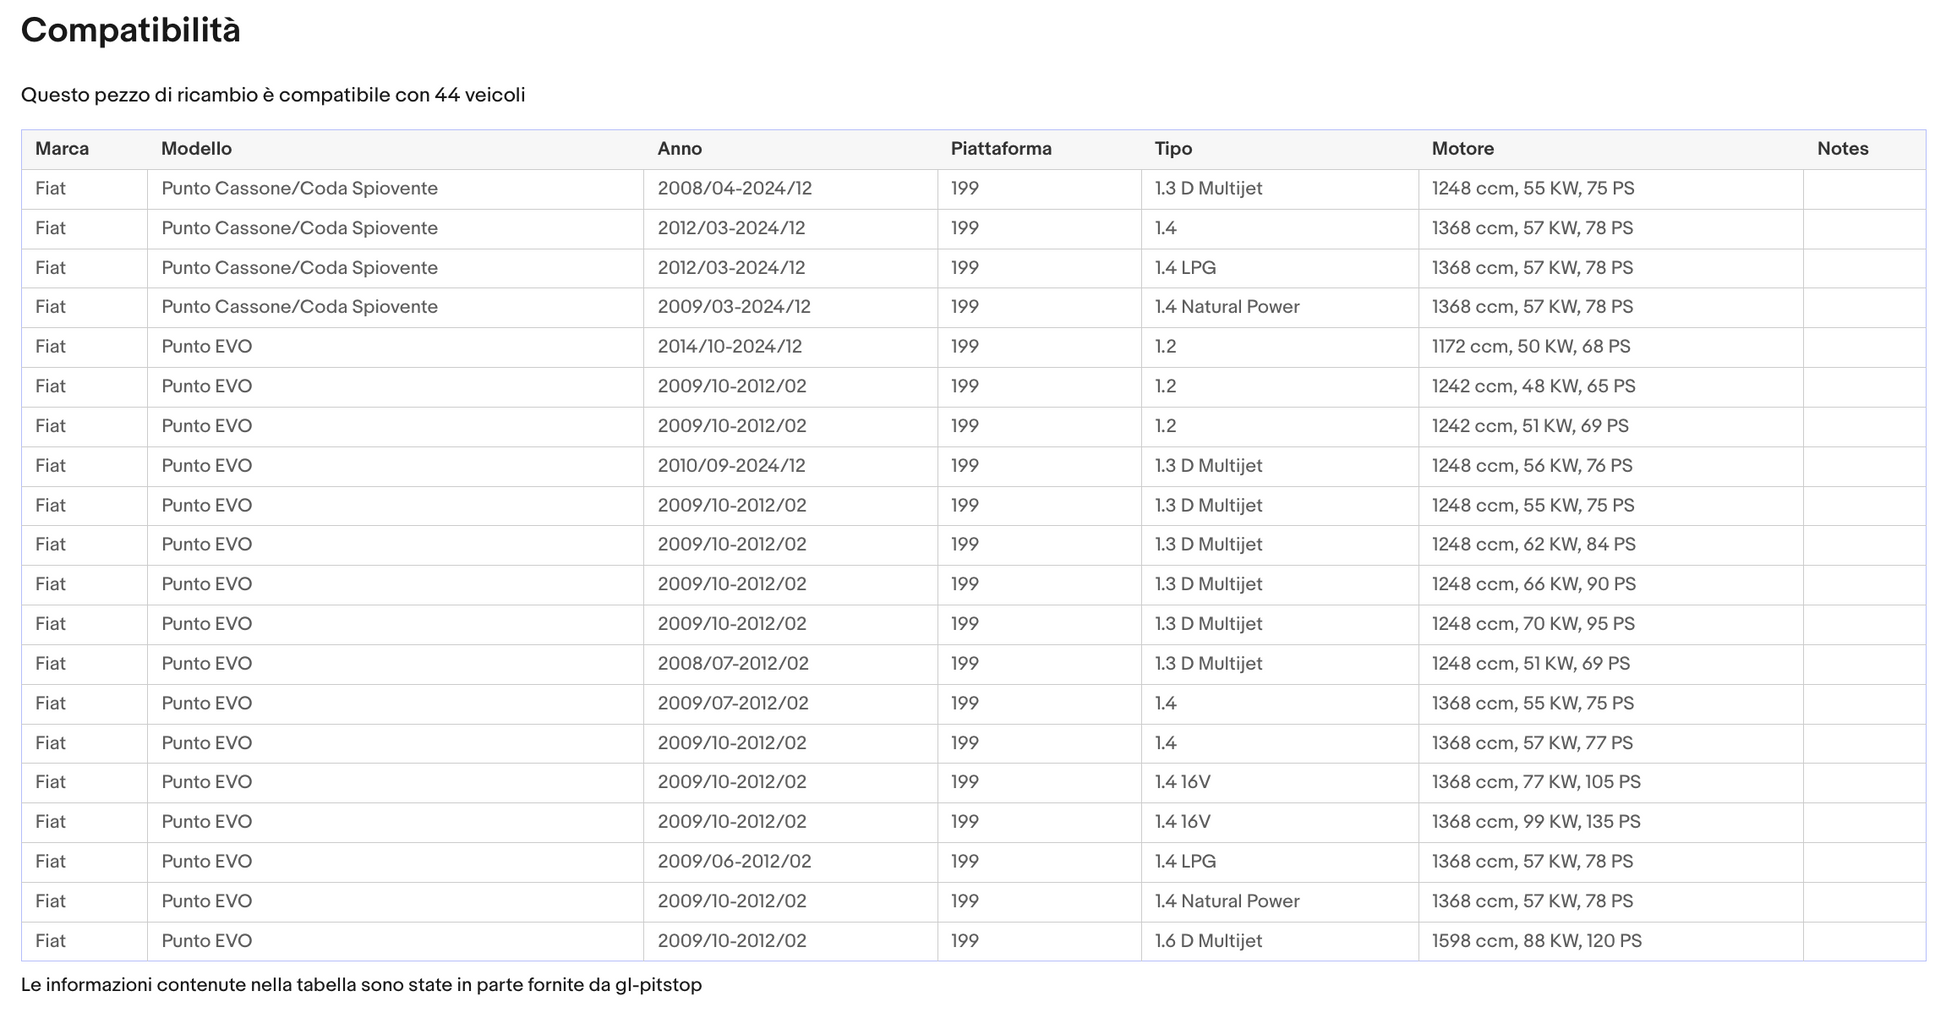
Task: Click the "Compatibilità" heading
Action: point(130,31)
